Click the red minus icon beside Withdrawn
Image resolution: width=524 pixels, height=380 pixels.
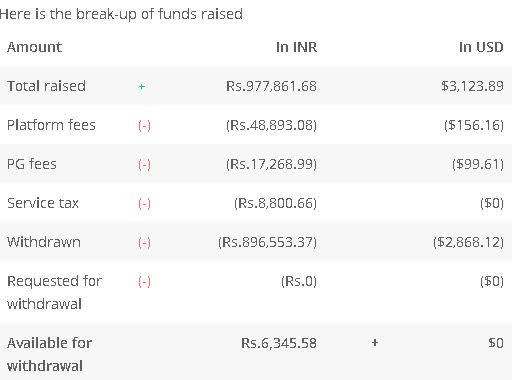[x=144, y=243]
